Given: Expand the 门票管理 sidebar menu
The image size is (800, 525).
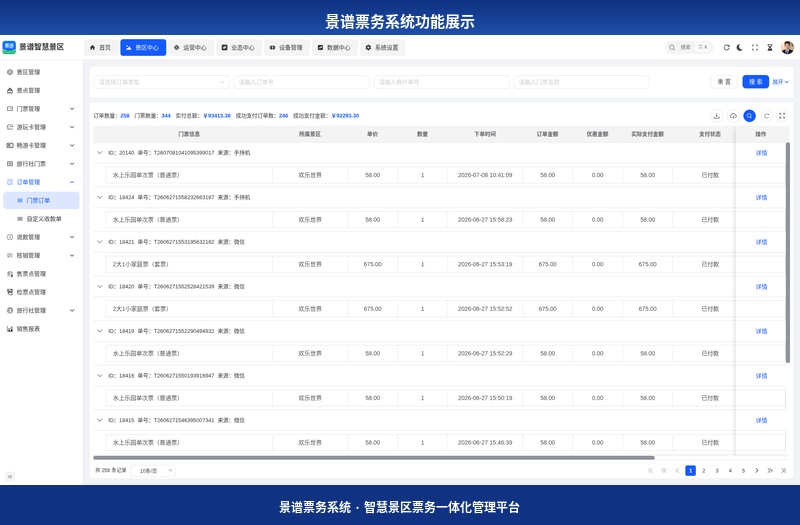Looking at the screenshot, I should tap(41, 109).
